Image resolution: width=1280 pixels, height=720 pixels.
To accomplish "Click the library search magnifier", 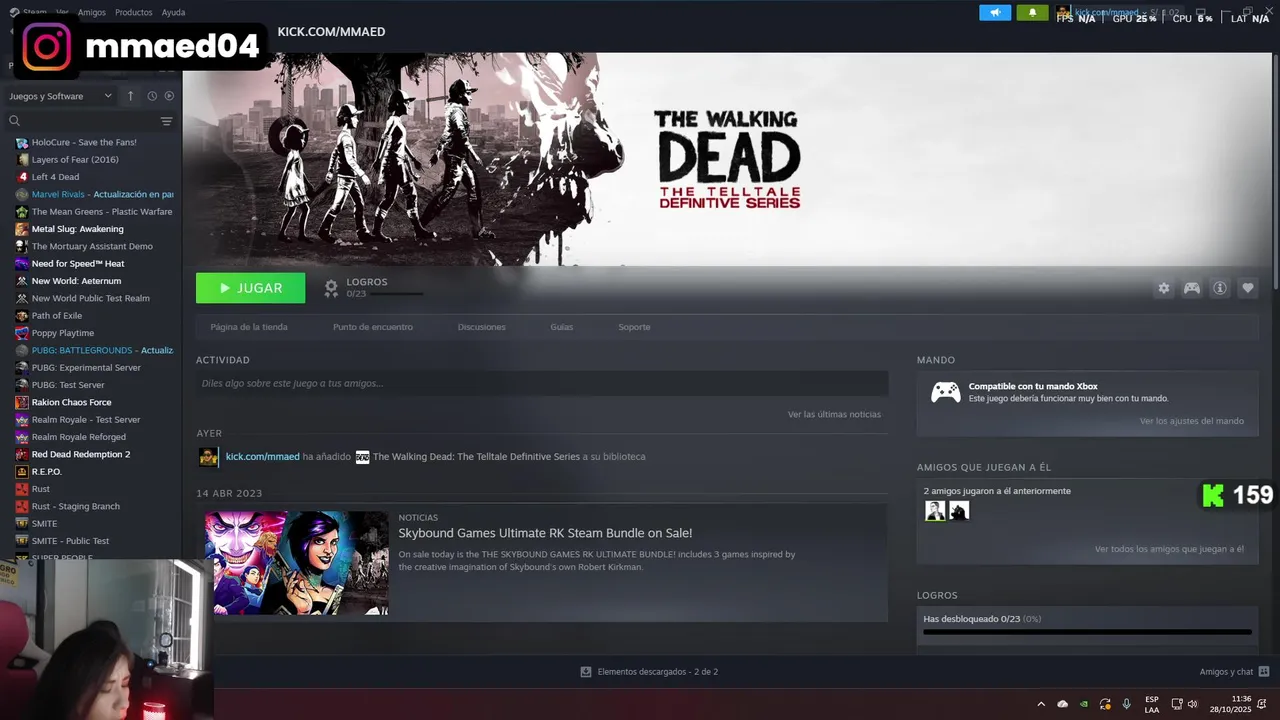I will [x=14, y=121].
